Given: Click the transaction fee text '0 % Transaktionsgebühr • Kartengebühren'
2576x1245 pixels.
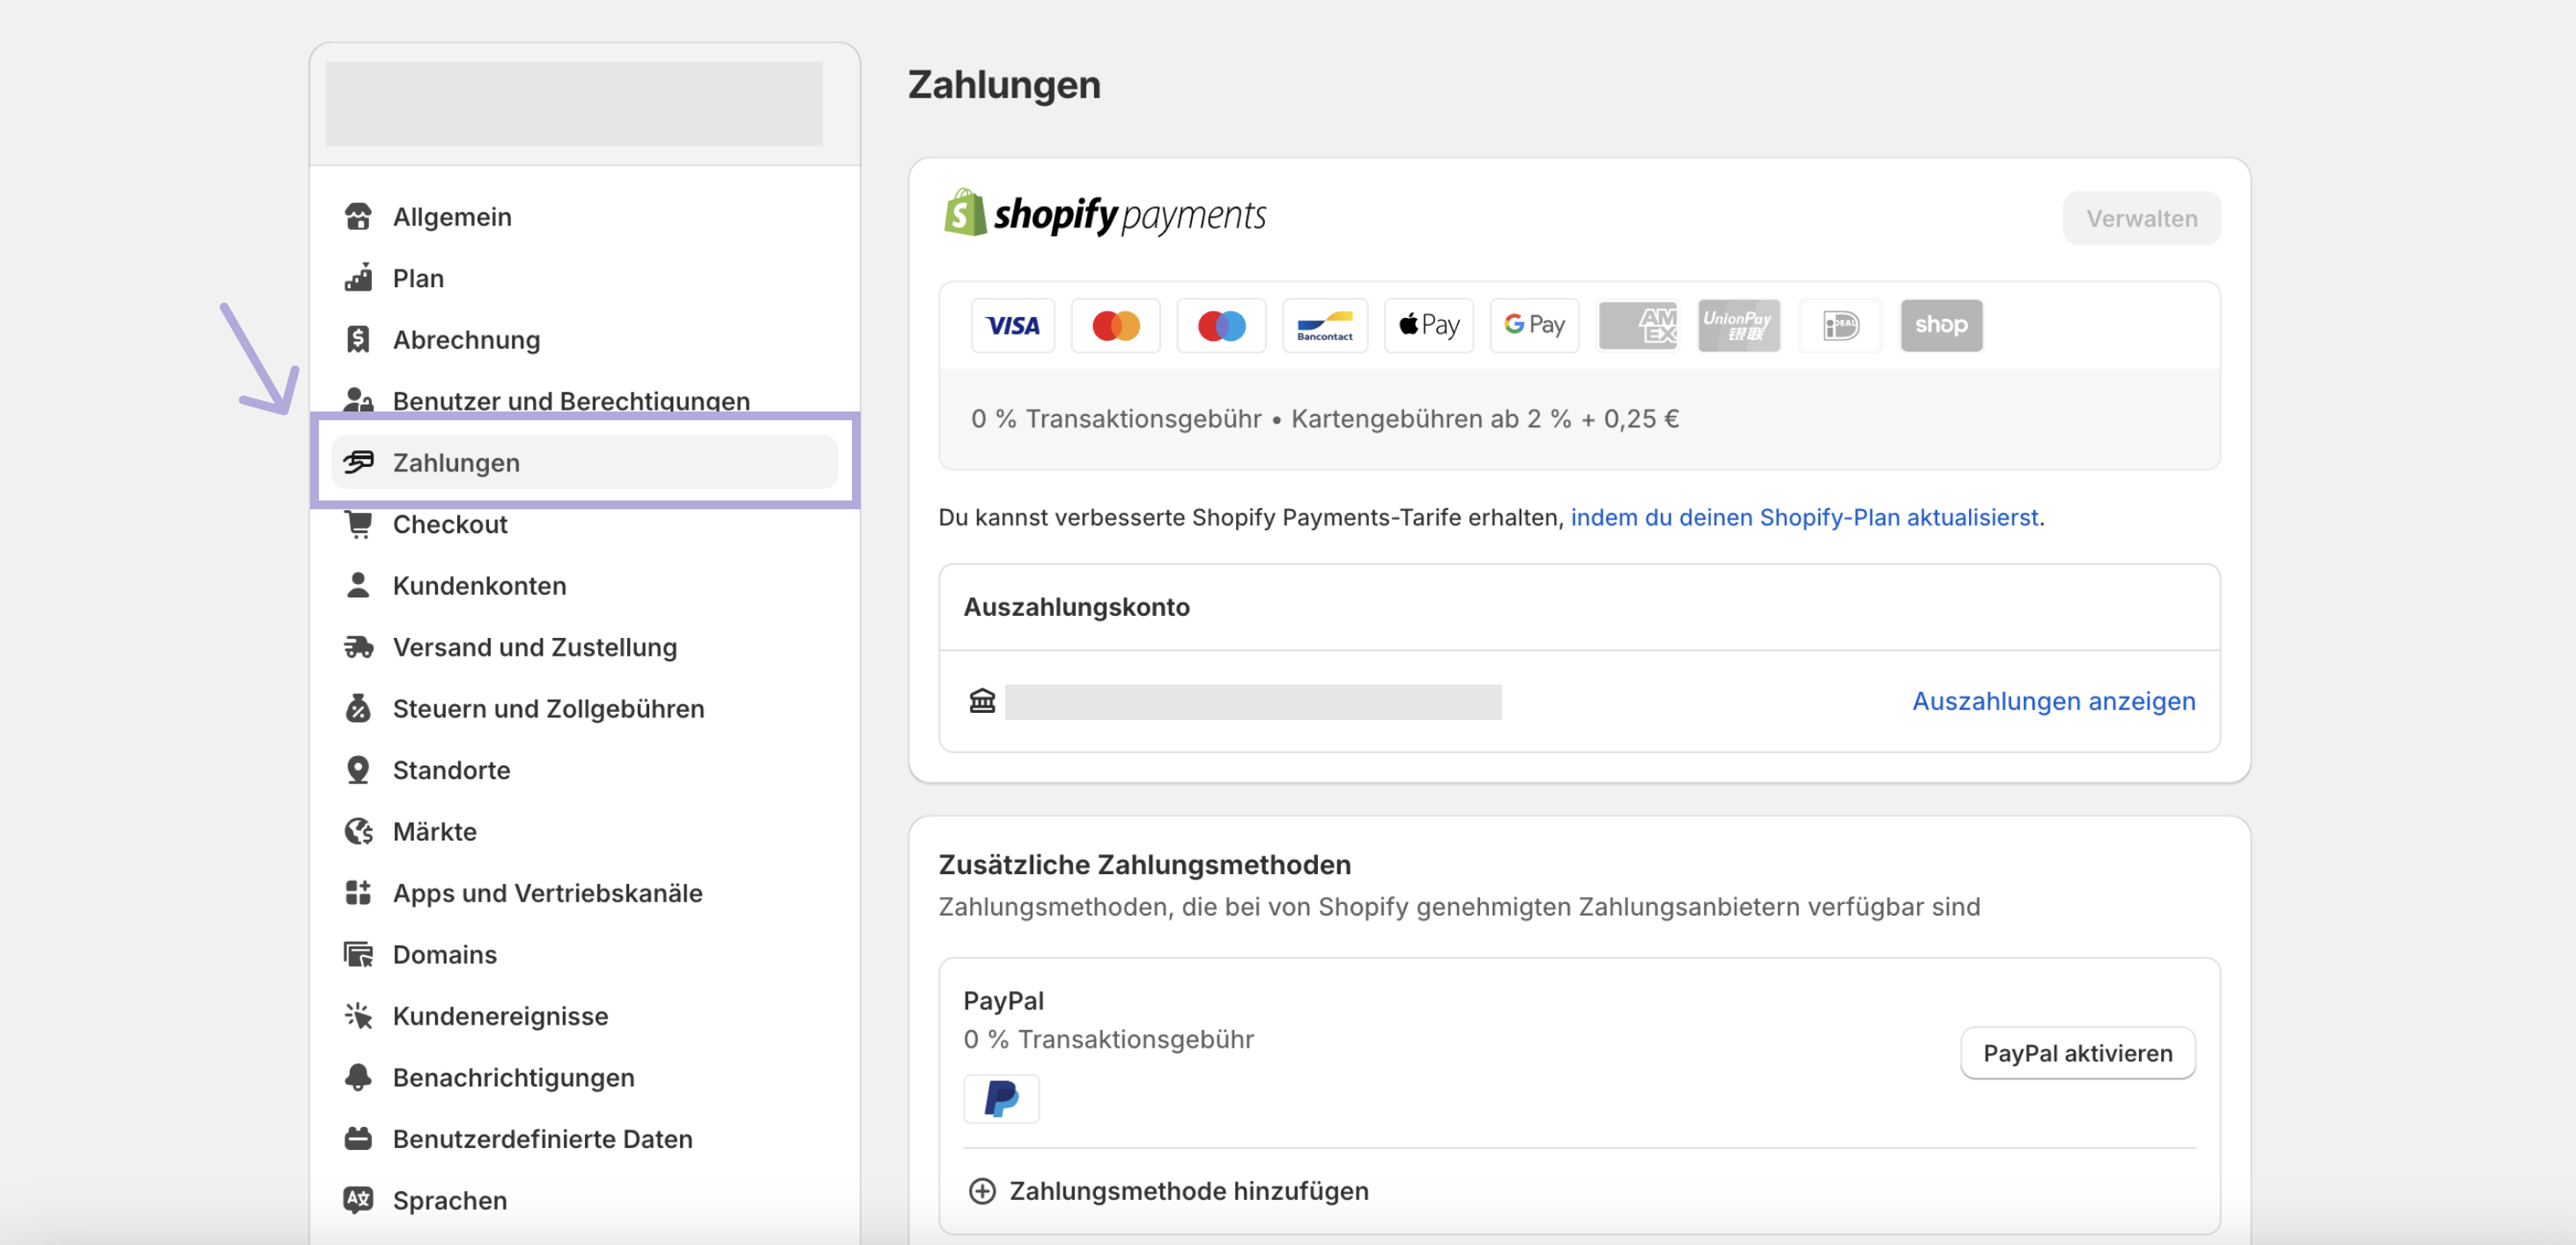Looking at the screenshot, I should [x=1324, y=418].
